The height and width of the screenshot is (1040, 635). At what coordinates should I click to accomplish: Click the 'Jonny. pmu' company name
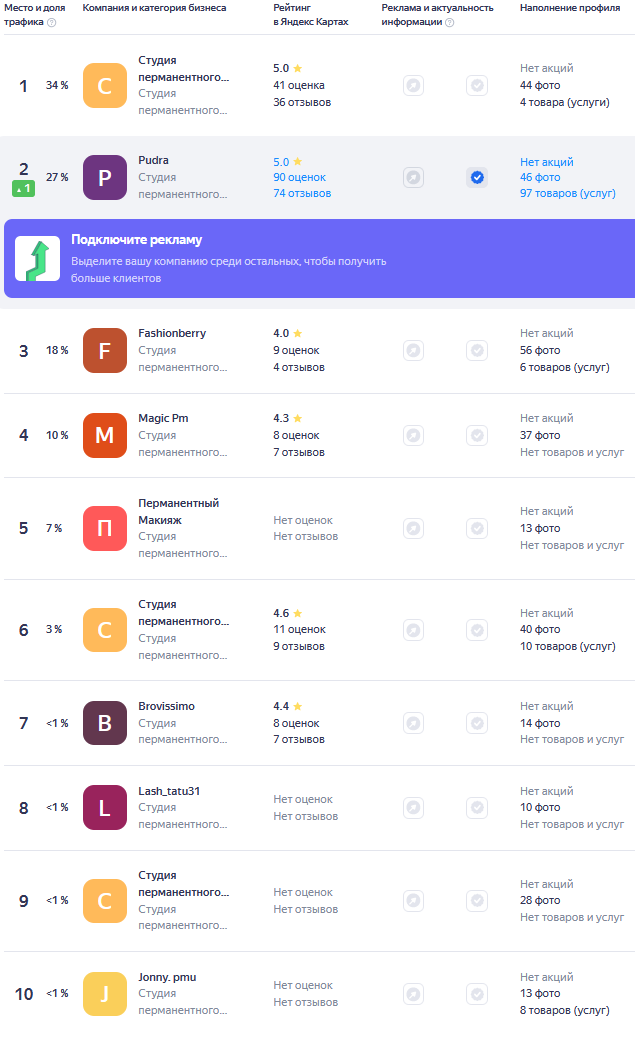pyautogui.click(x=167, y=977)
